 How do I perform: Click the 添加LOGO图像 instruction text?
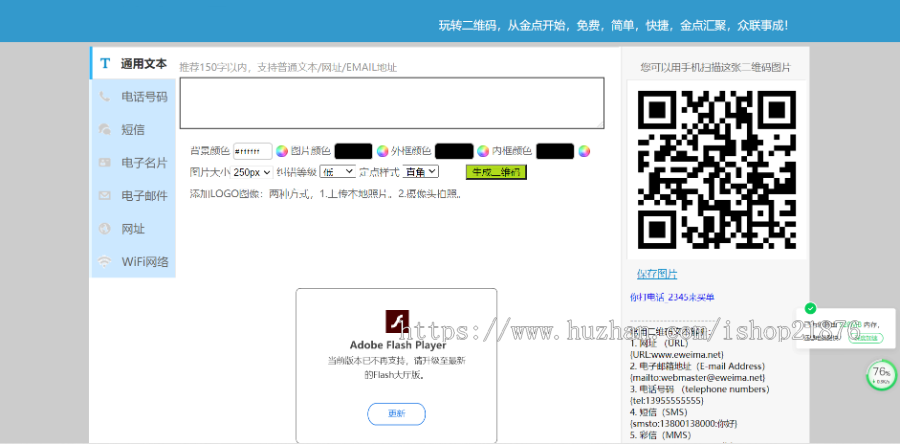(326, 194)
